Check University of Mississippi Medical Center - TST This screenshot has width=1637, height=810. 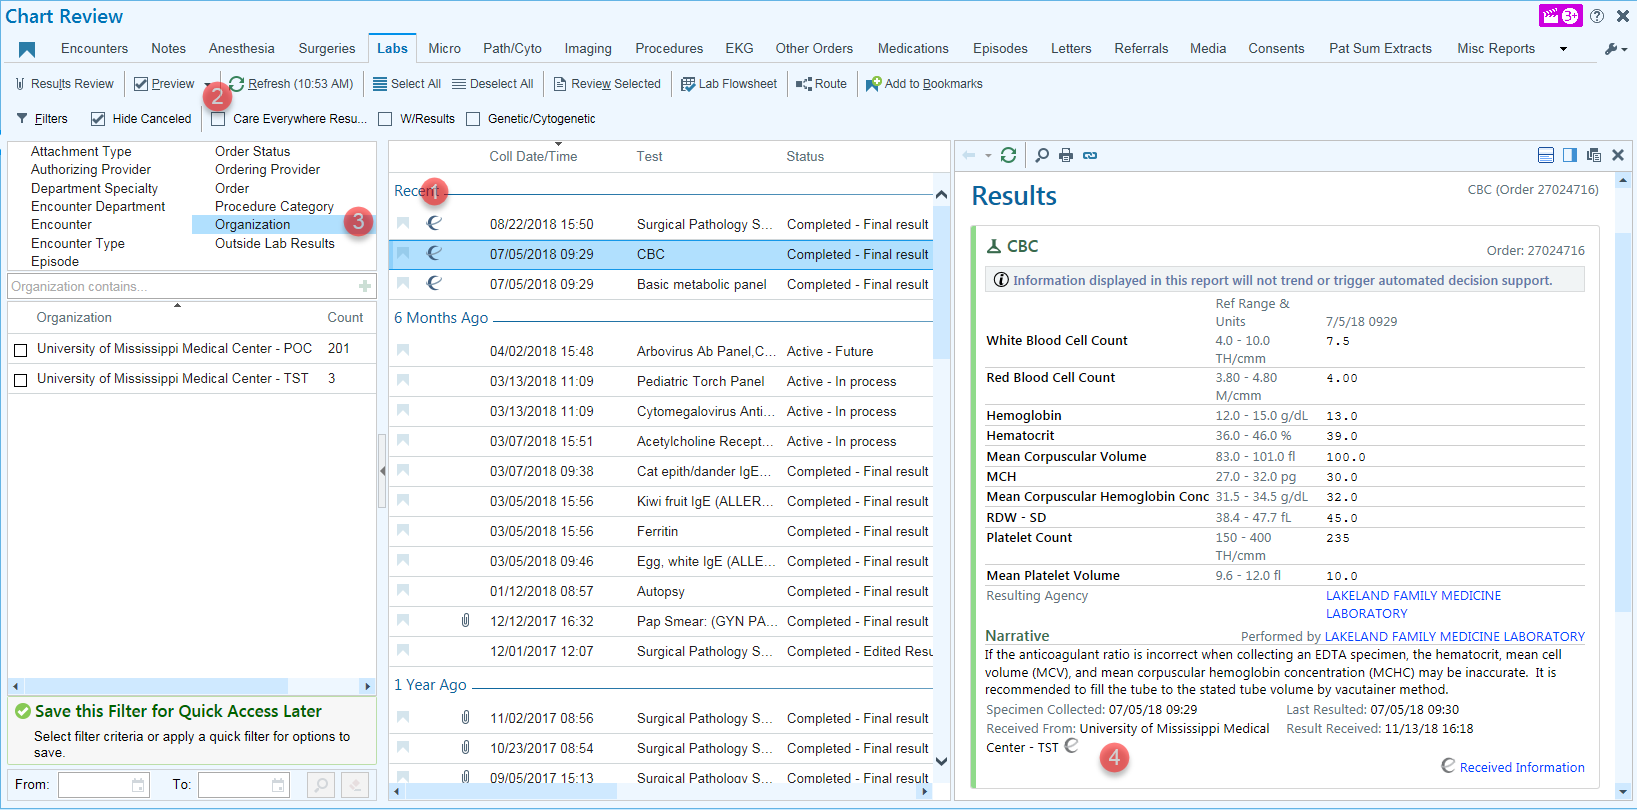click(x=20, y=380)
